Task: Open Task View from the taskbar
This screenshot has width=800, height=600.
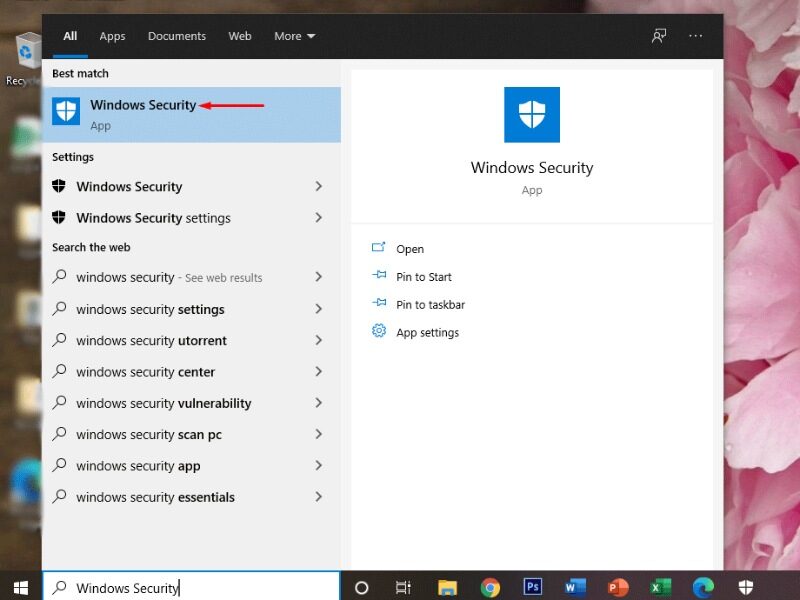Action: [403, 587]
